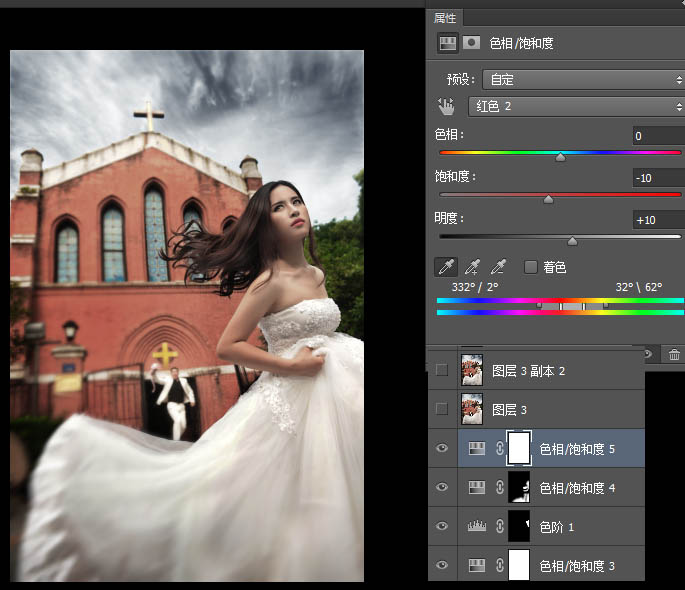Select the layer mask thumbnail of 色相/饱和度 5
685x590 pixels.
518,449
